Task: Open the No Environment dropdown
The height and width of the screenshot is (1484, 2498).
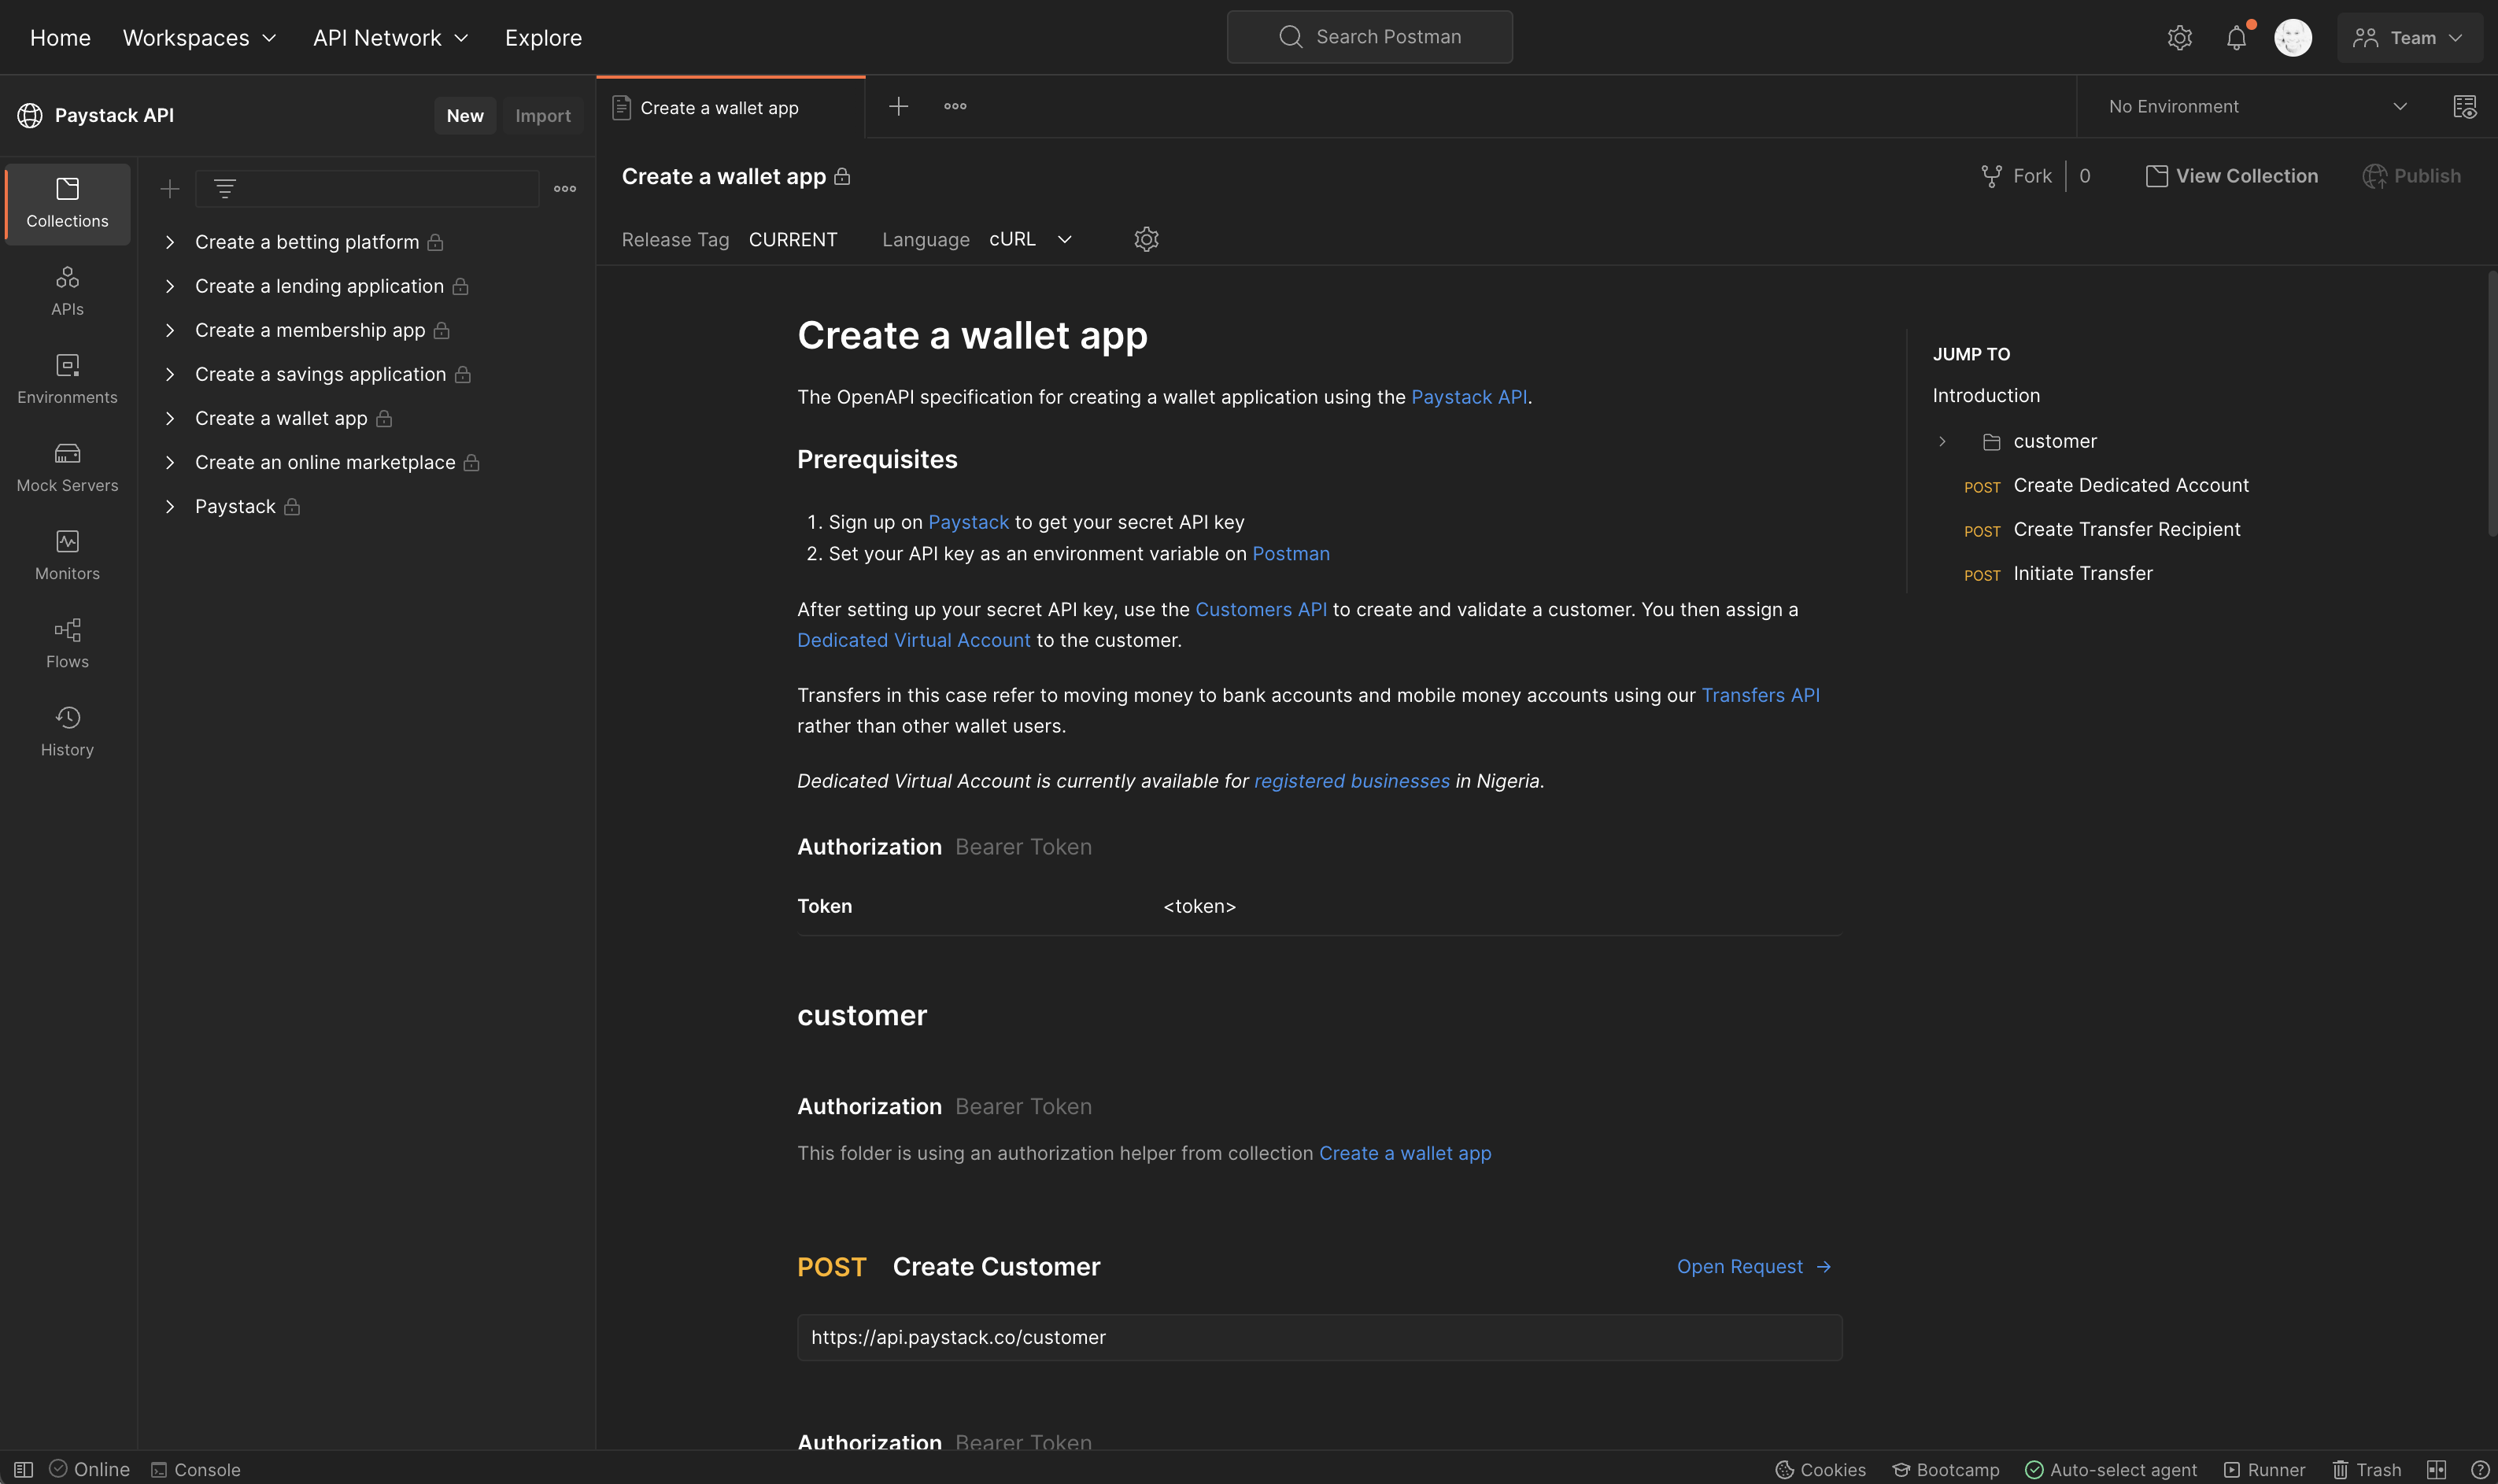Action: (2257, 106)
